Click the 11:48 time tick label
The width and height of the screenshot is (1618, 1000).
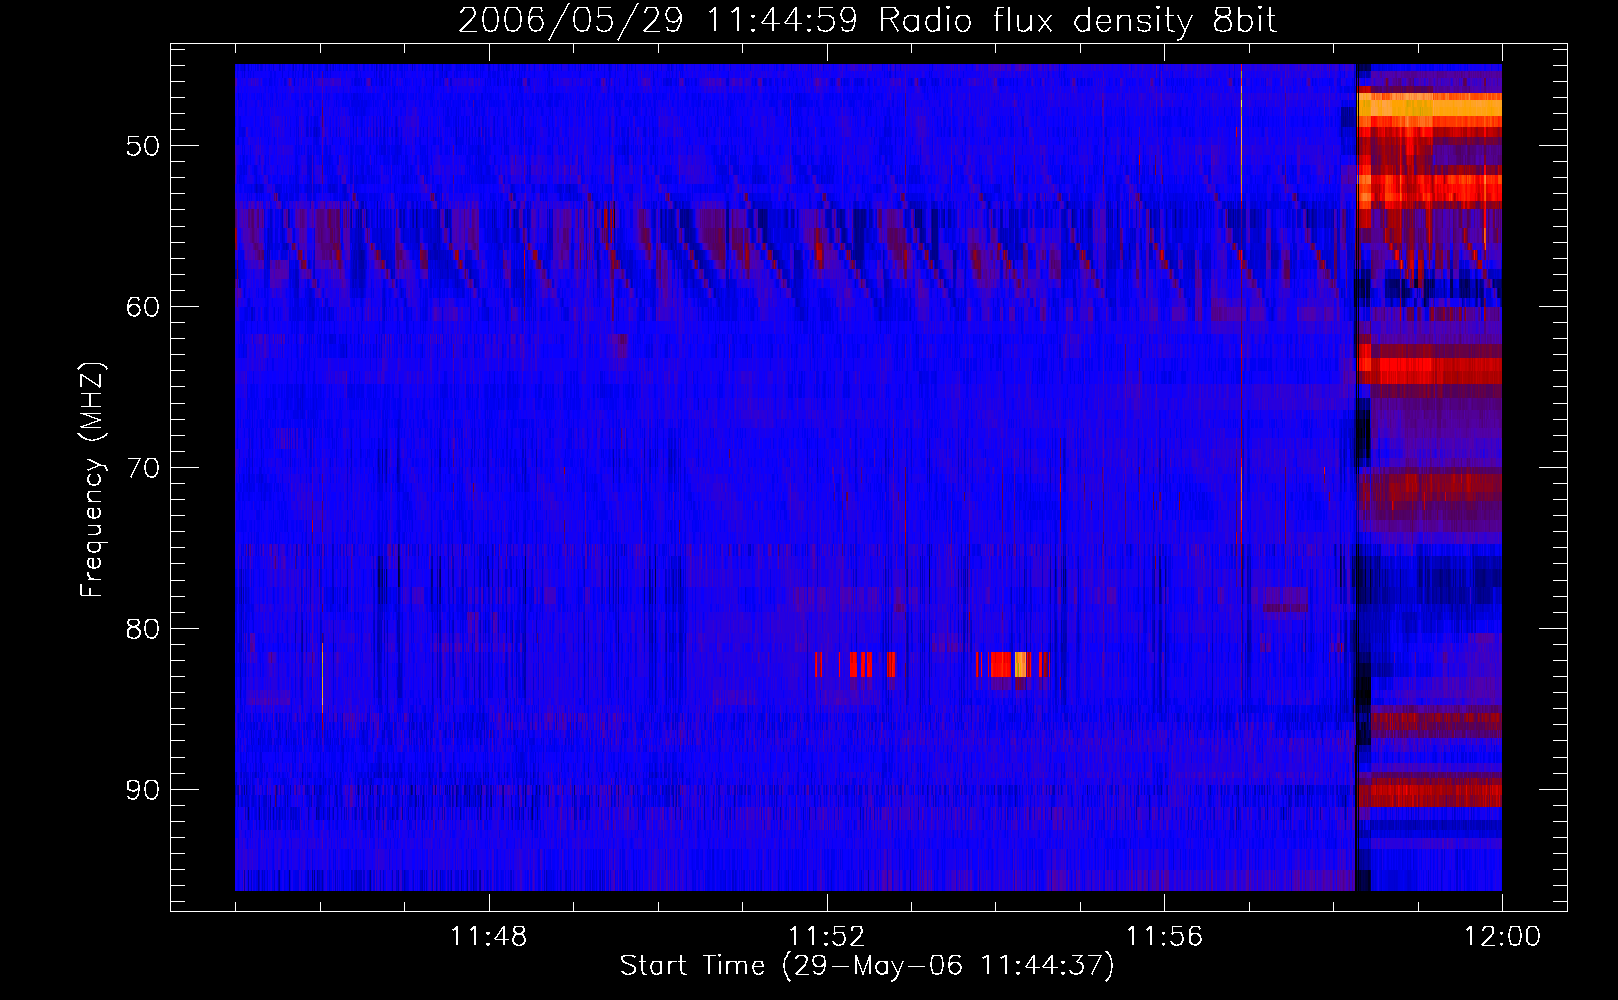coord(488,937)
